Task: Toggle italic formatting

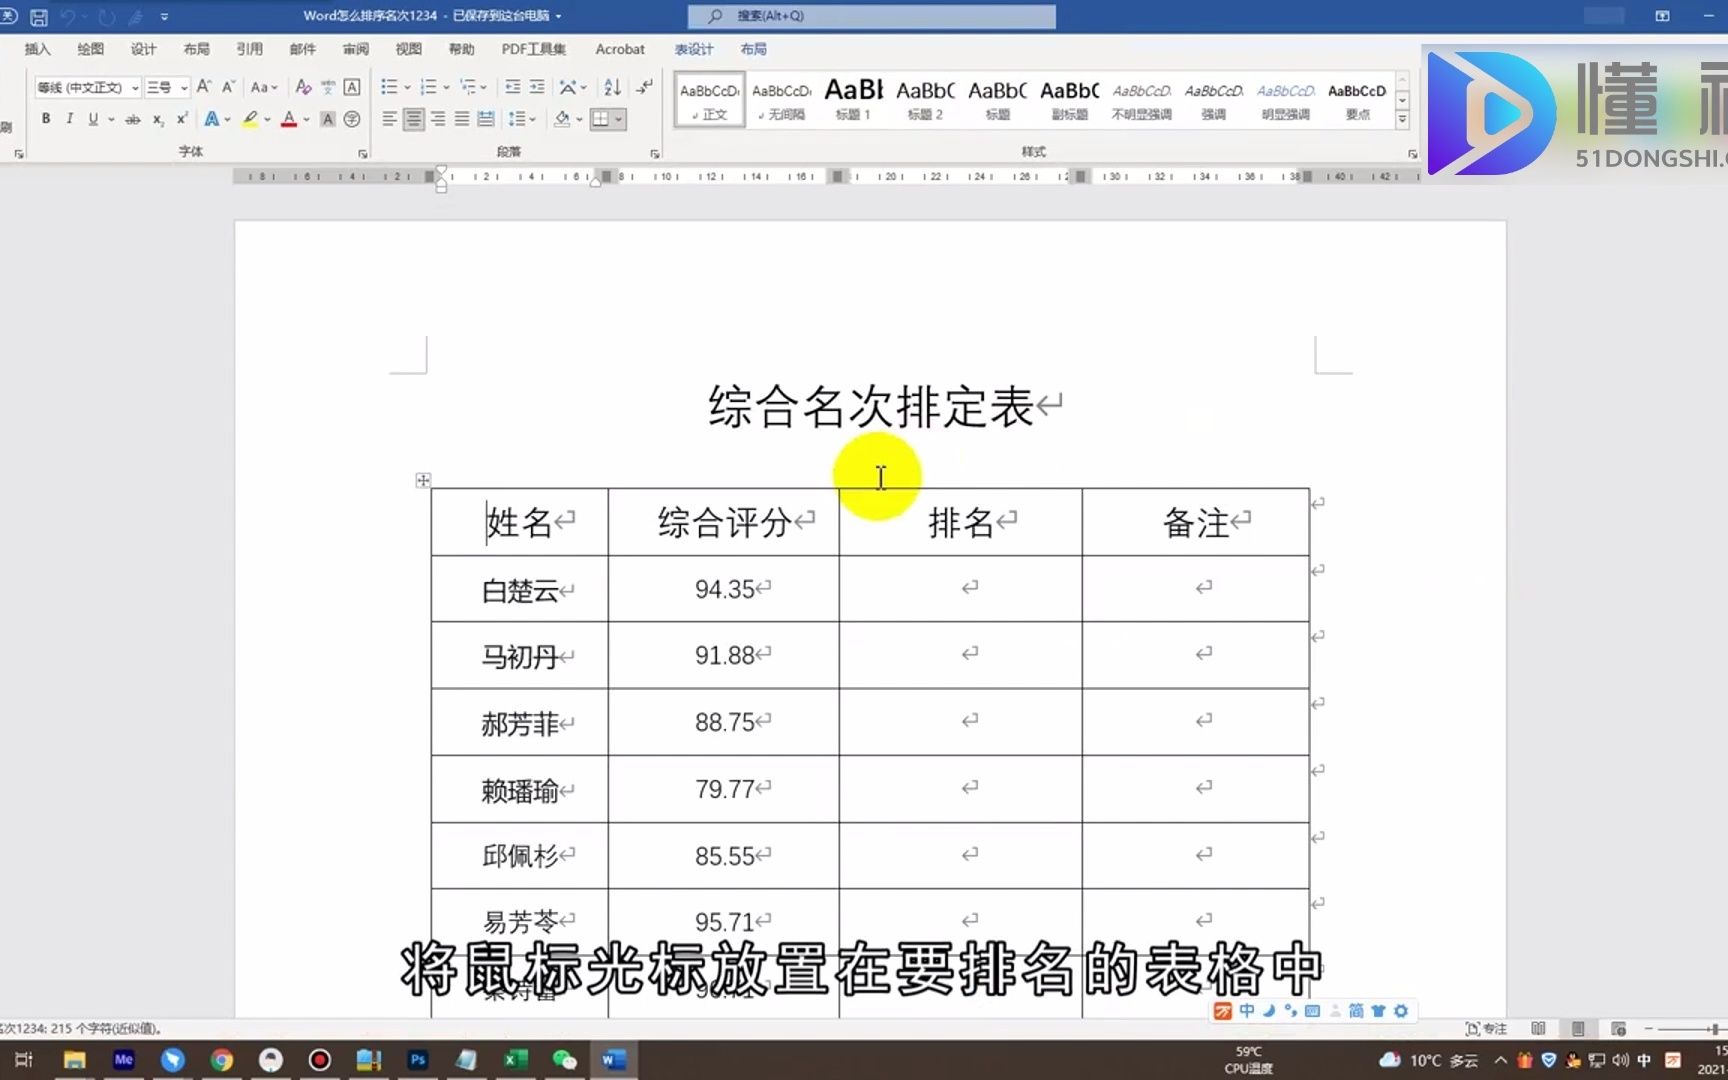Action: pyautogui.click(x=69, y=119)
